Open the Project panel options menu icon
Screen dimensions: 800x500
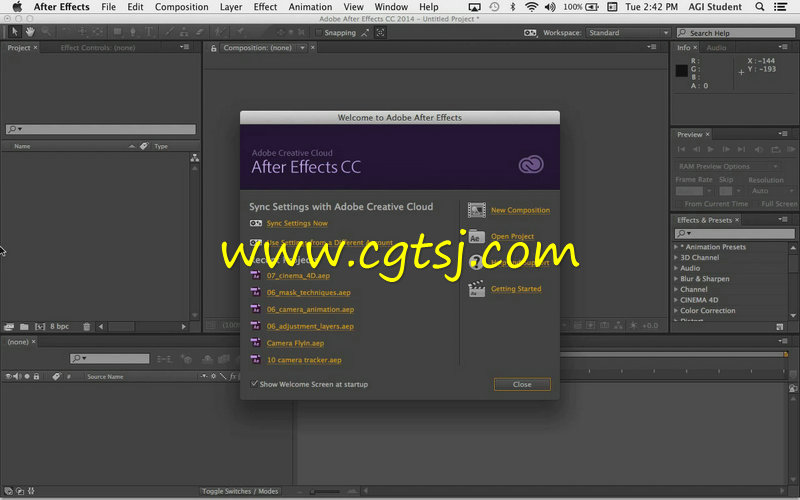[x=185, y=47]
